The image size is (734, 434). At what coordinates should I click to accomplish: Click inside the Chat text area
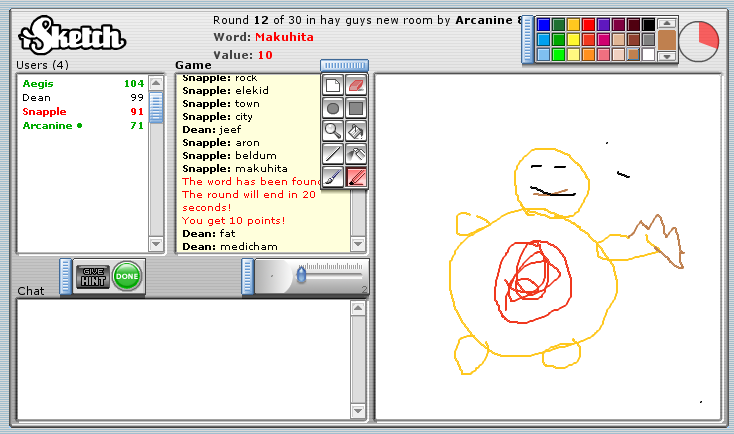[184, 360]
